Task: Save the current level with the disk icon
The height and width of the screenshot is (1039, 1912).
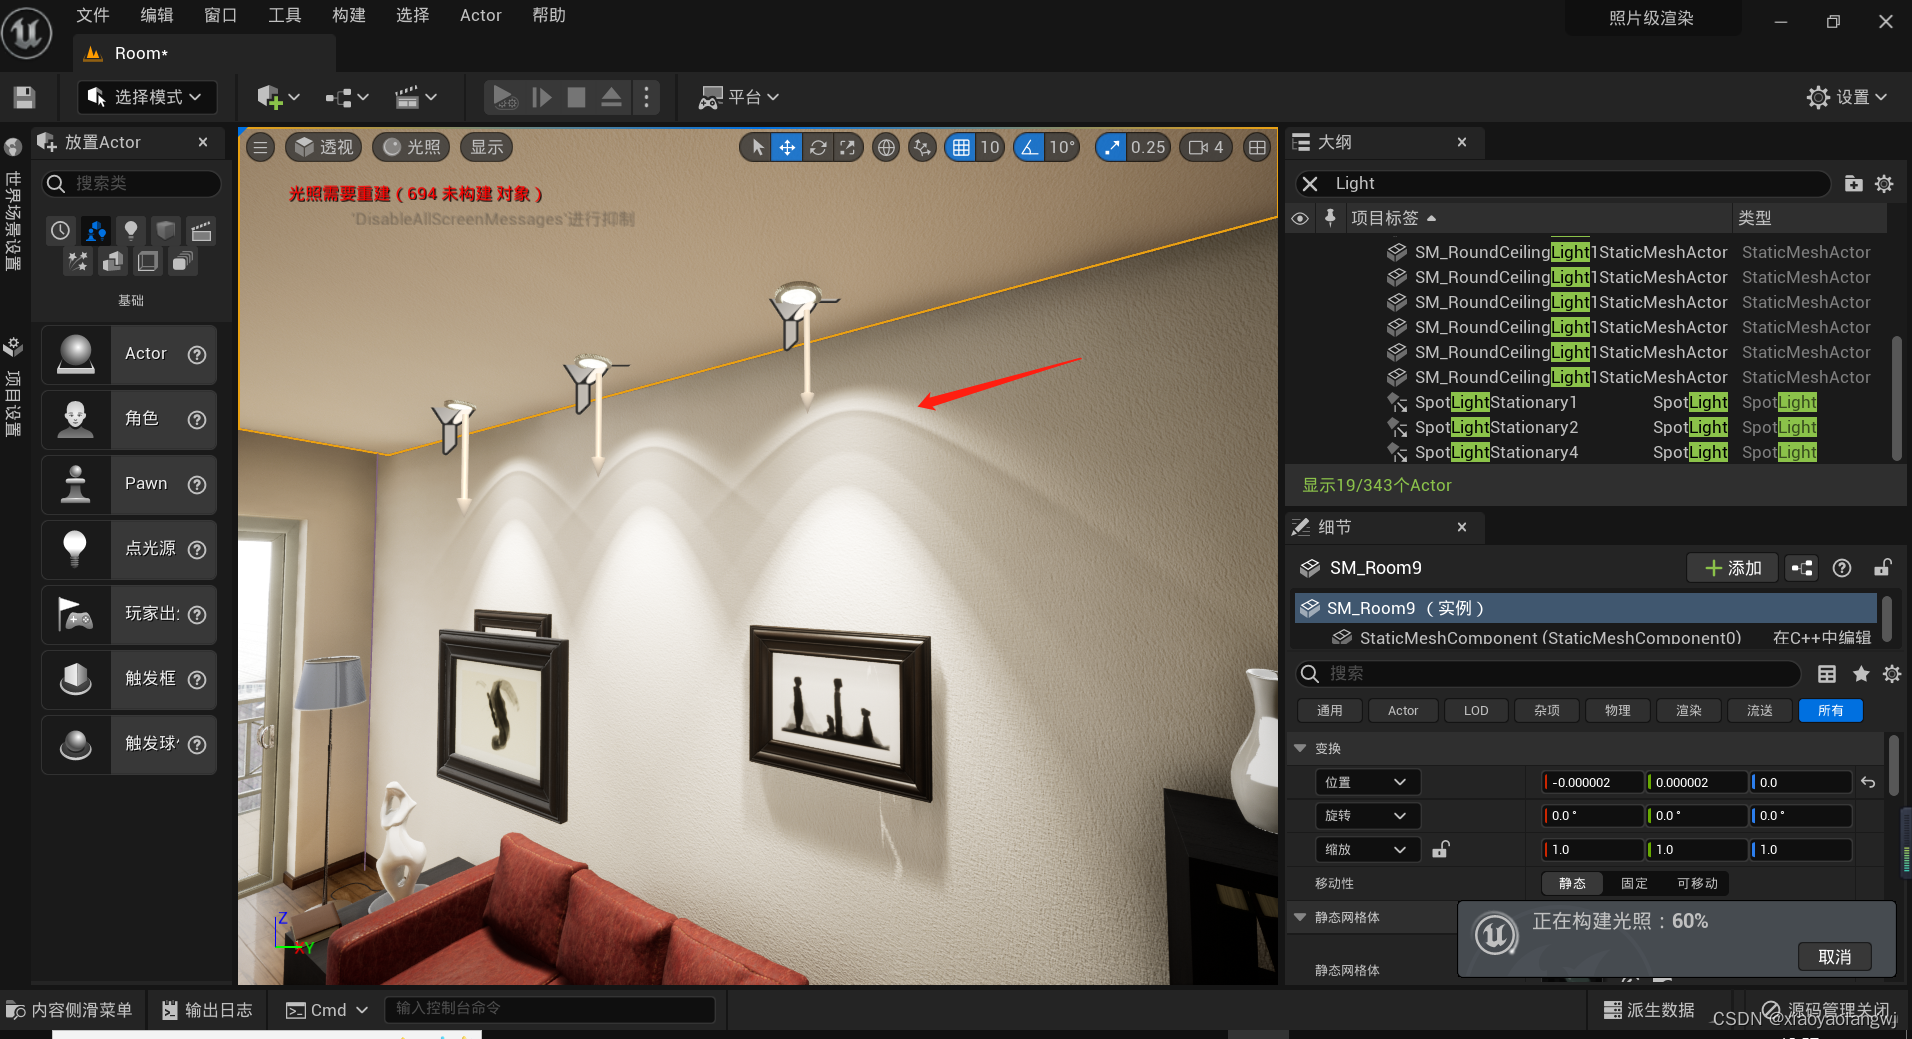Action: [25, 97]
